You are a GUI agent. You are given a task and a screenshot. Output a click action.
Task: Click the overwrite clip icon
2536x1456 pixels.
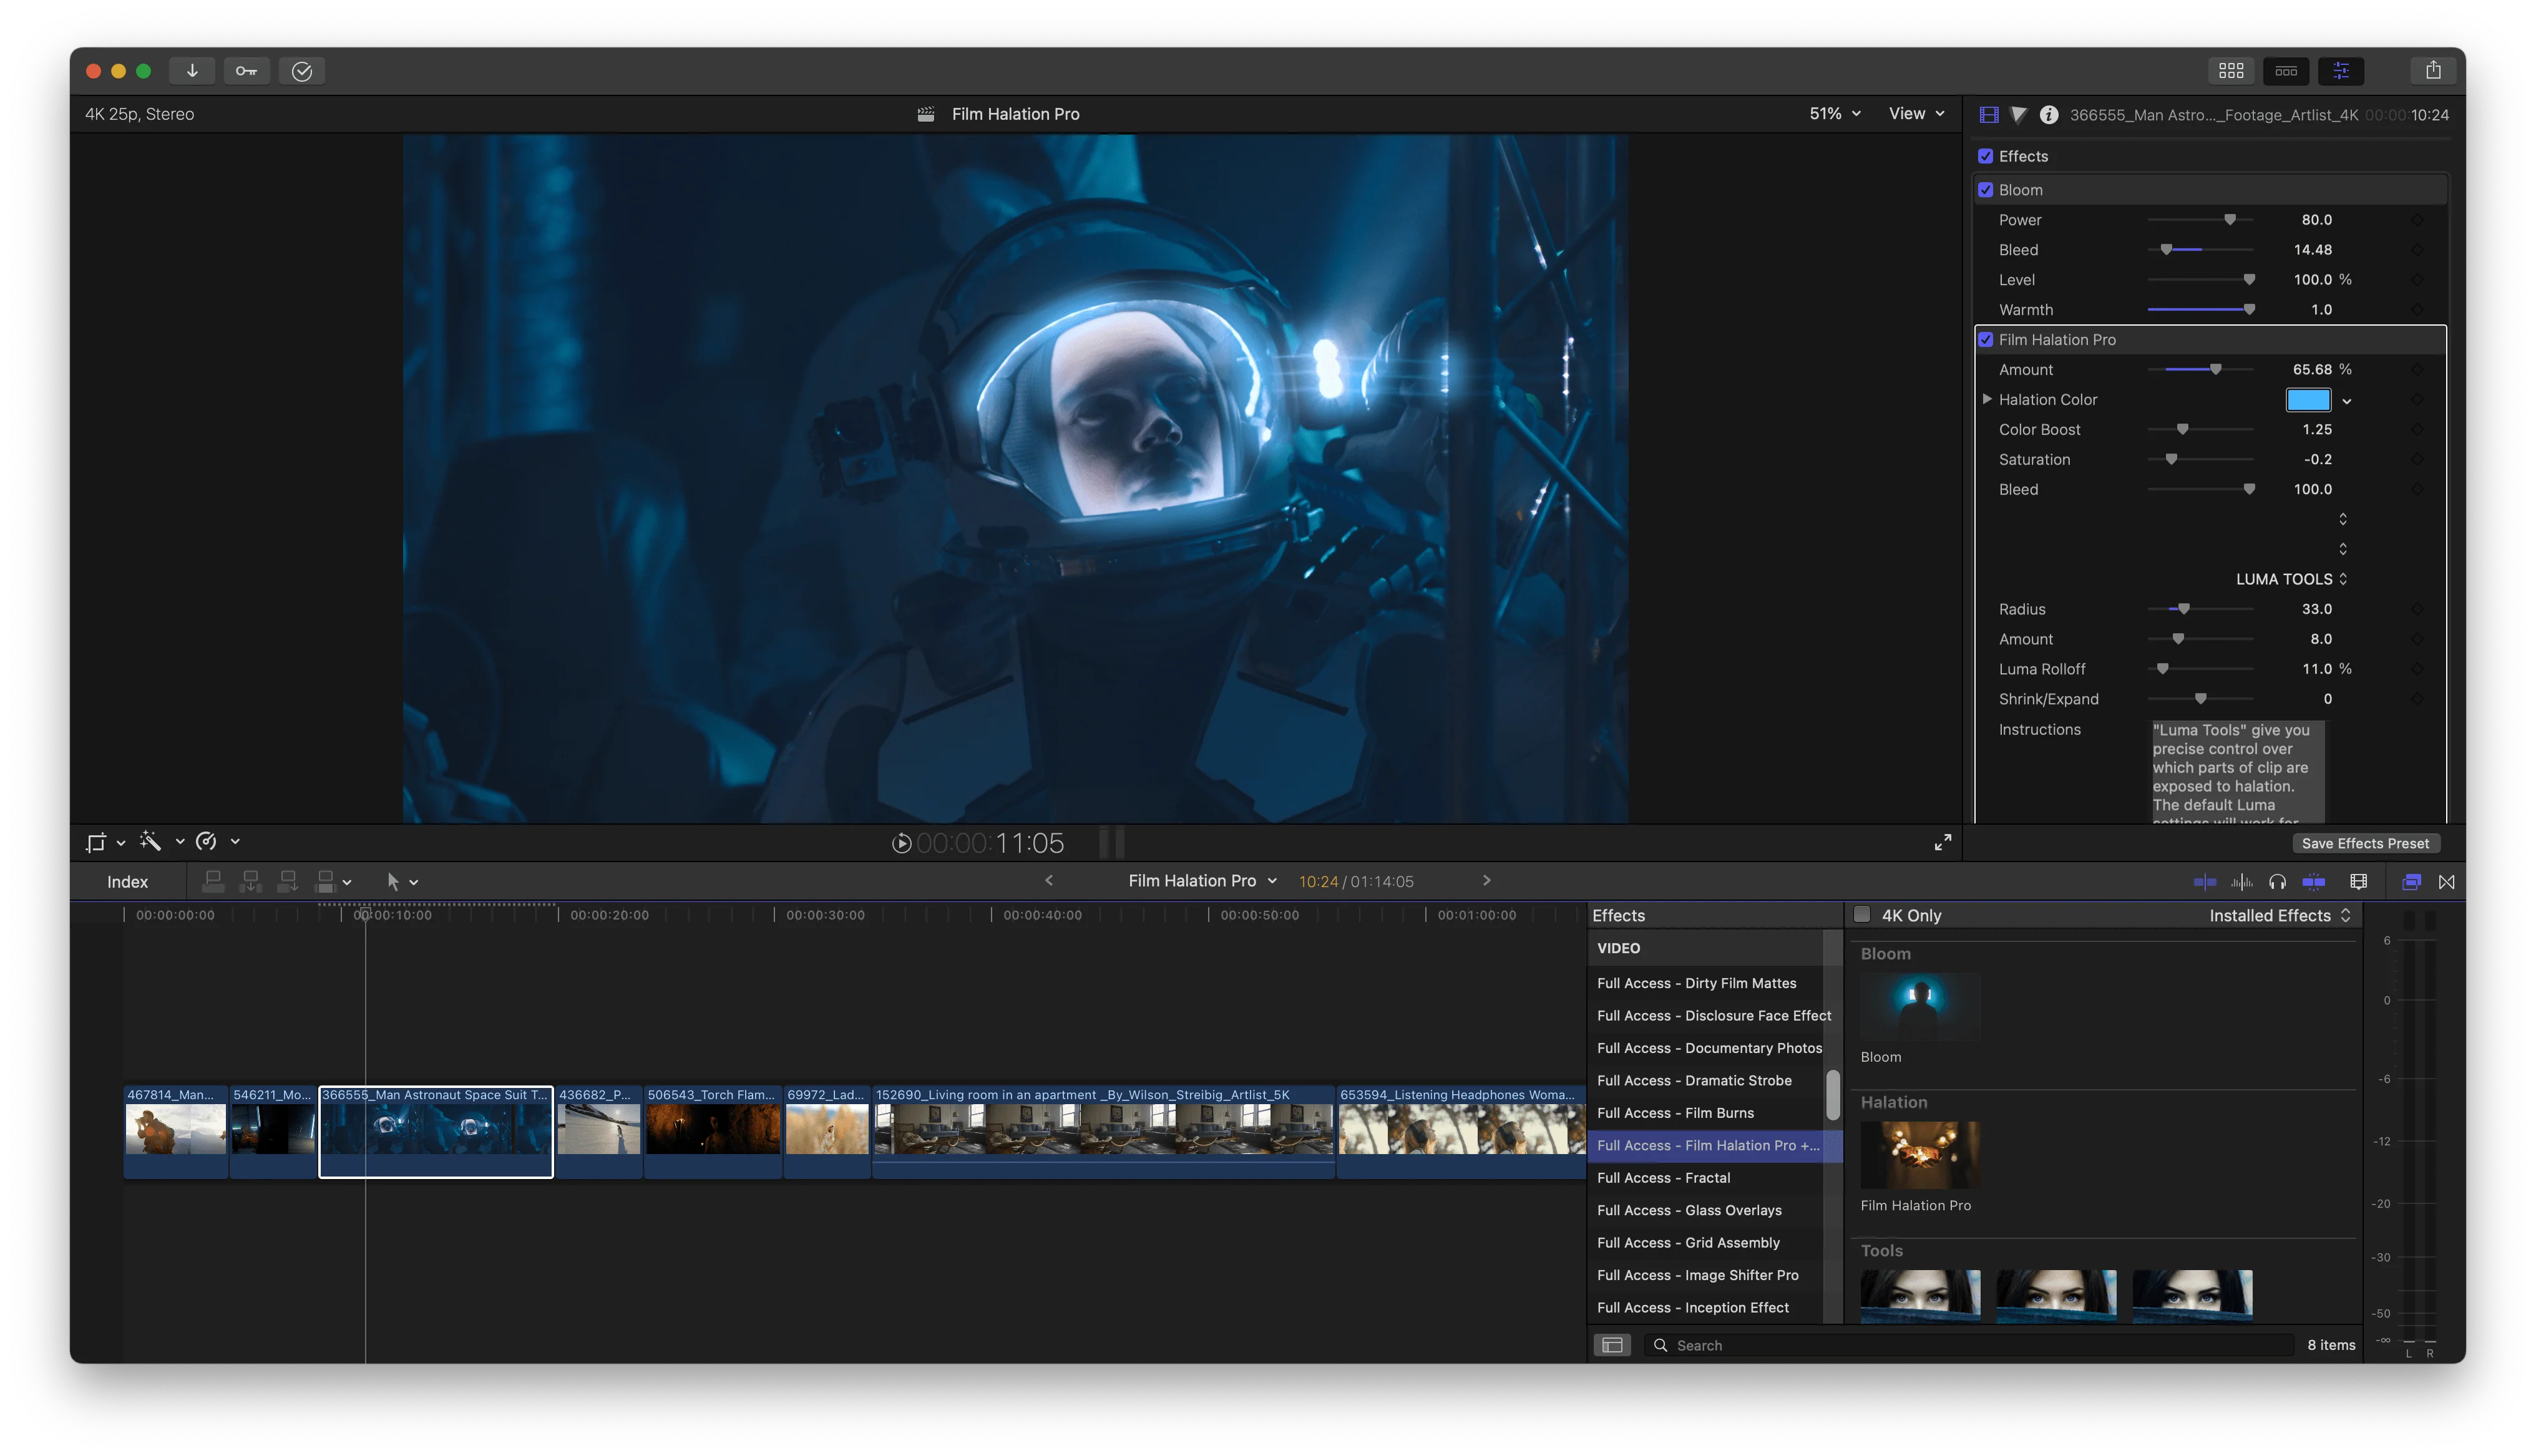point(325,881)
